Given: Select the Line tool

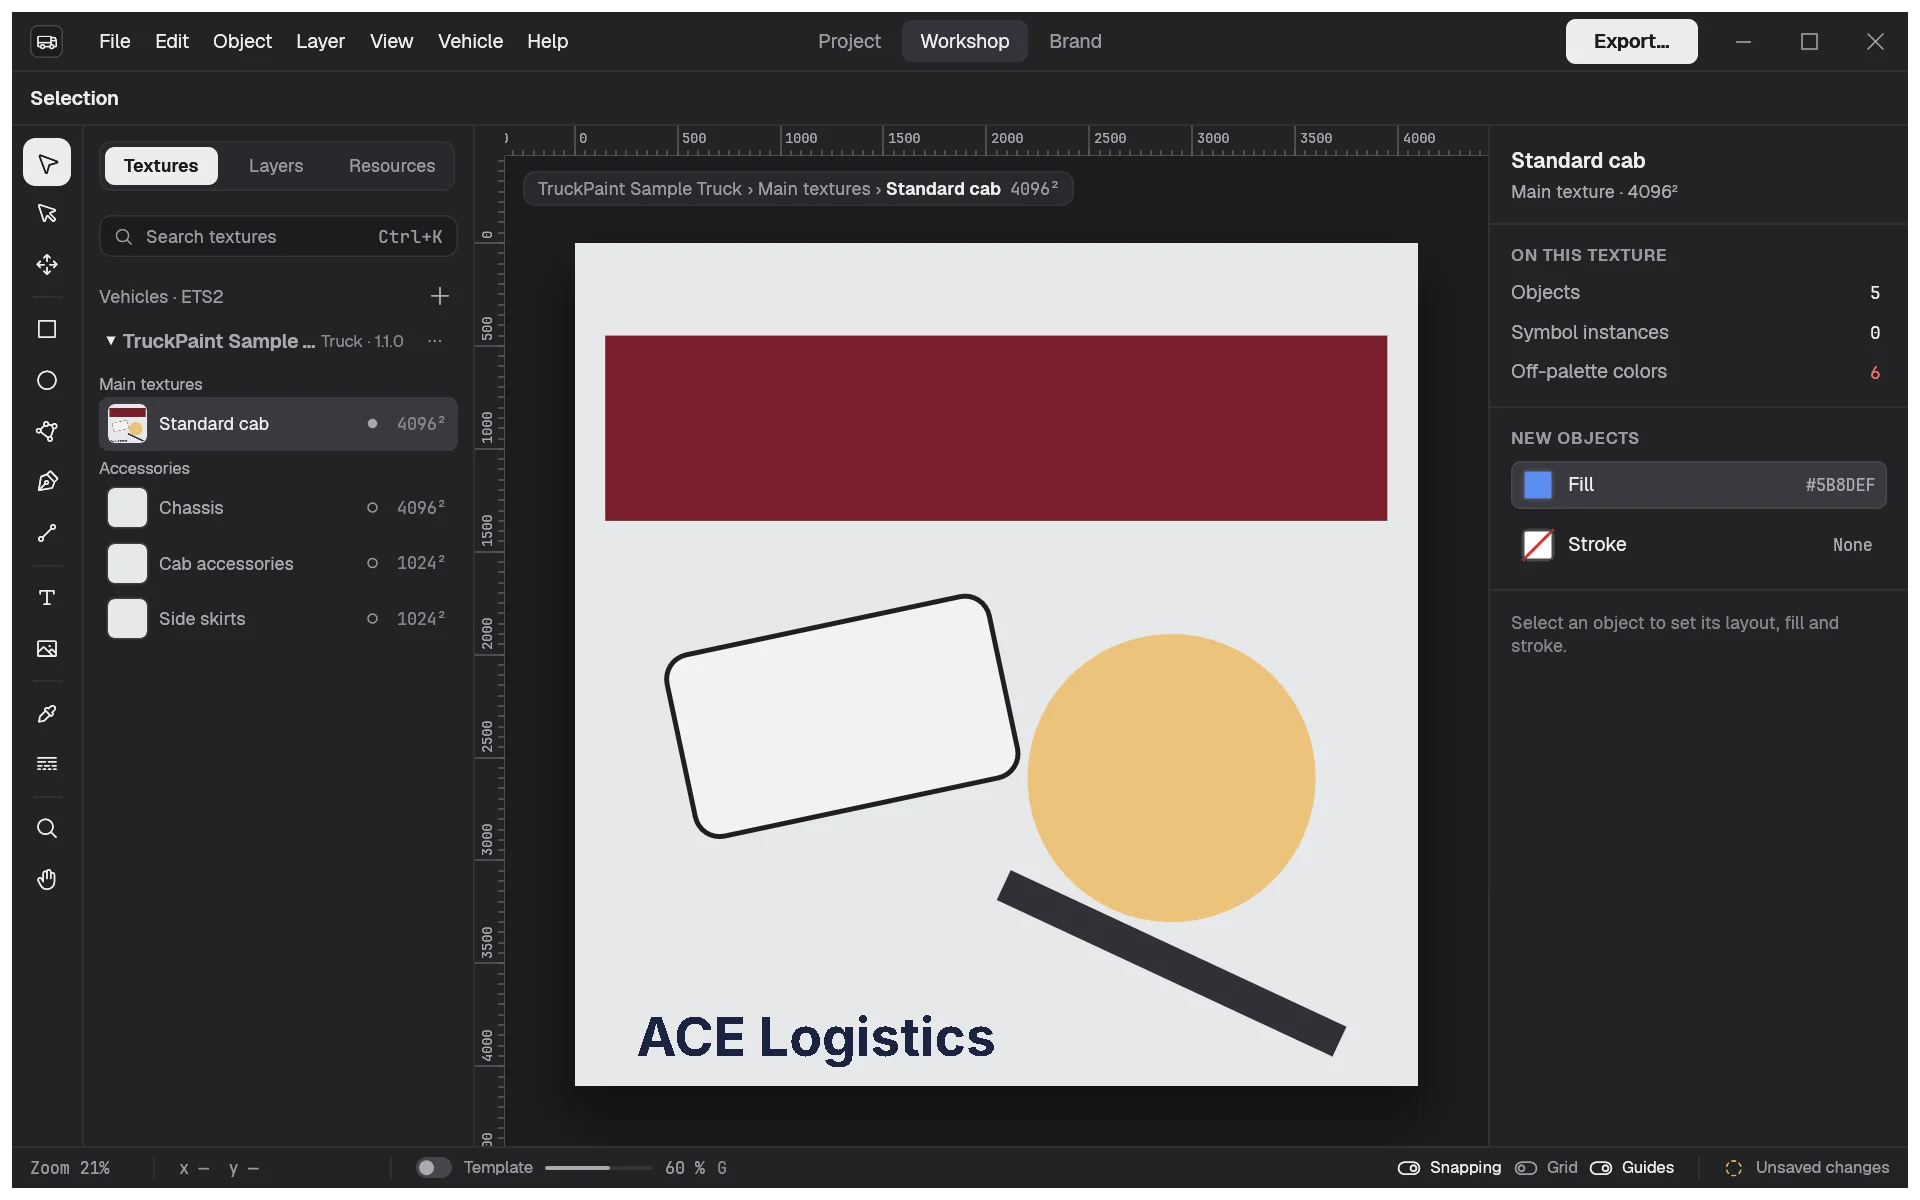Looking at the screenshot, I should (x=47, y=533).
